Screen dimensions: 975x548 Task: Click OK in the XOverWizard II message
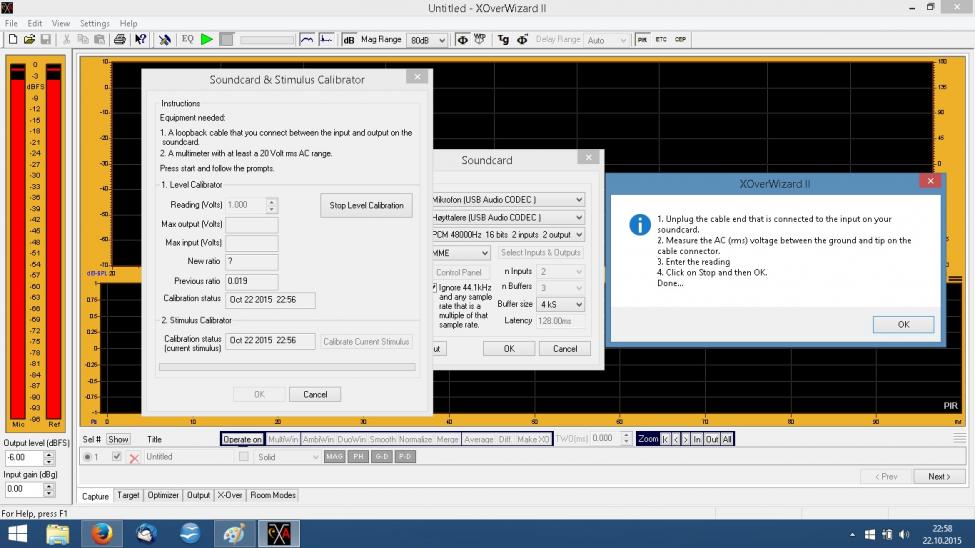[x=903, y=324]
